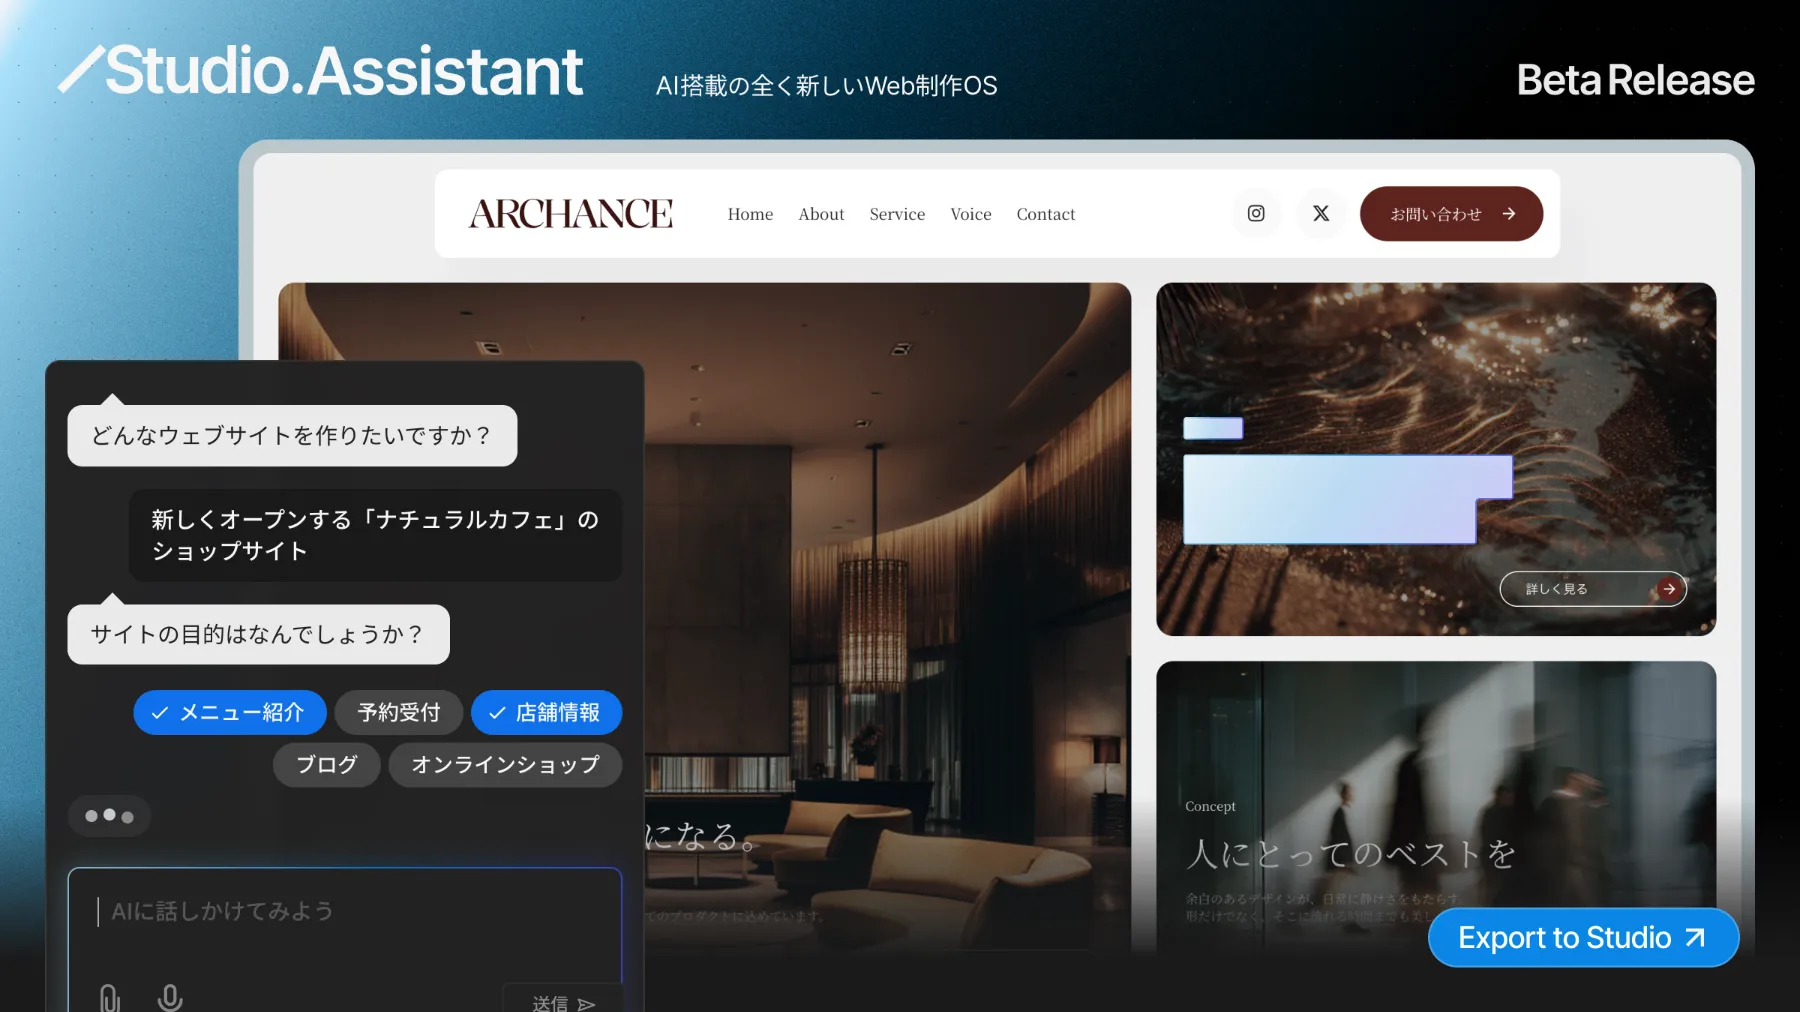Click the typing indicator dots bubble
This screenshot has height=1012, width=1800.
coord(109,816)
